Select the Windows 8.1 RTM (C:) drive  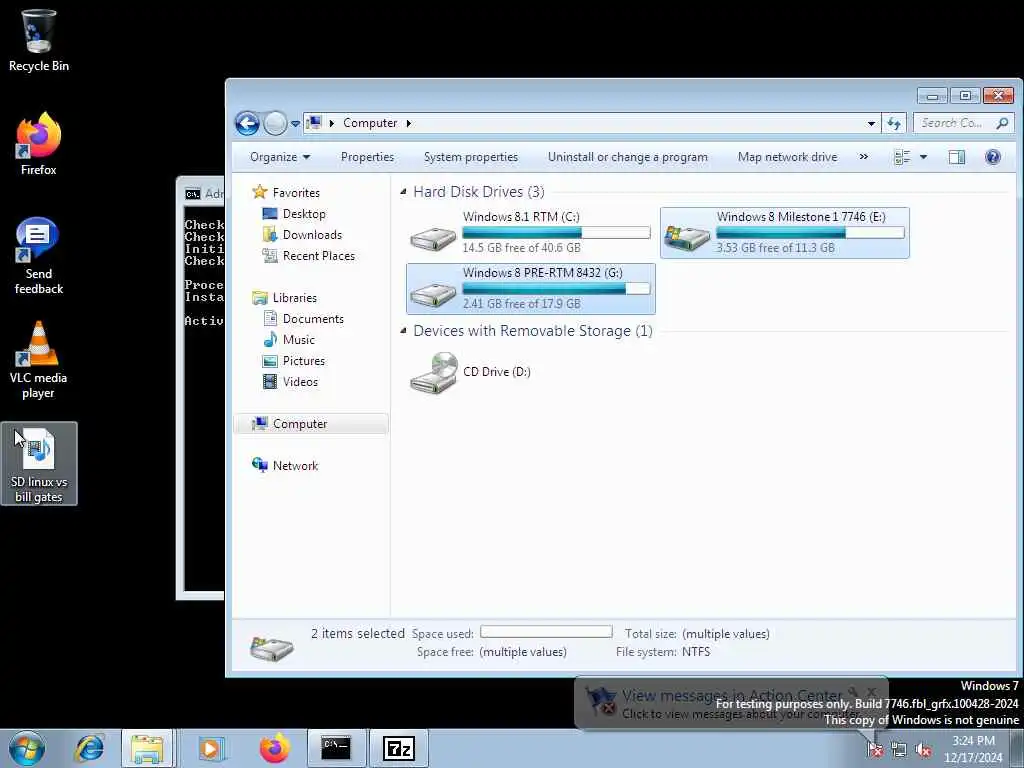coord(530,232)
